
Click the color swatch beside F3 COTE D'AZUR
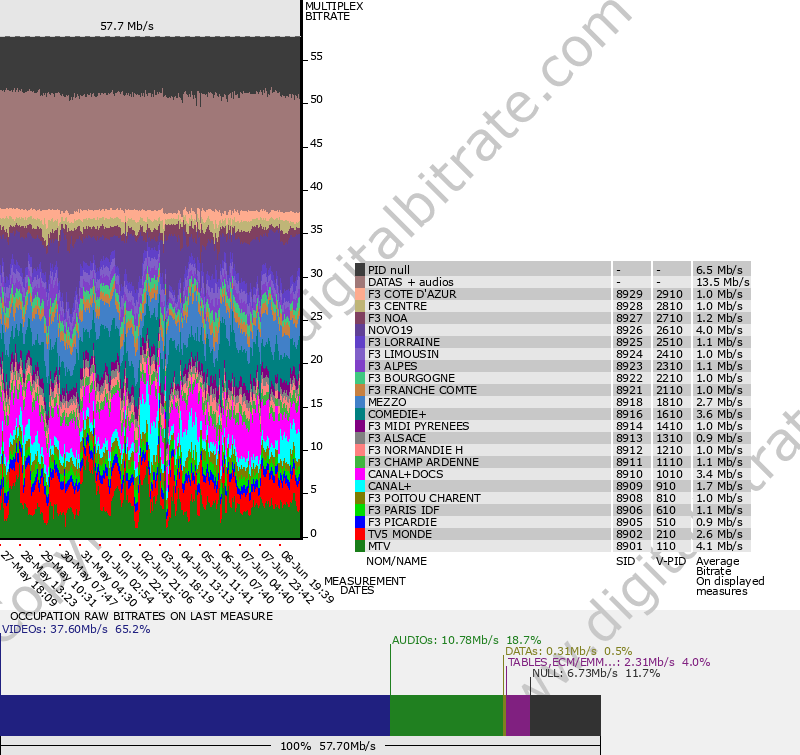360,294
